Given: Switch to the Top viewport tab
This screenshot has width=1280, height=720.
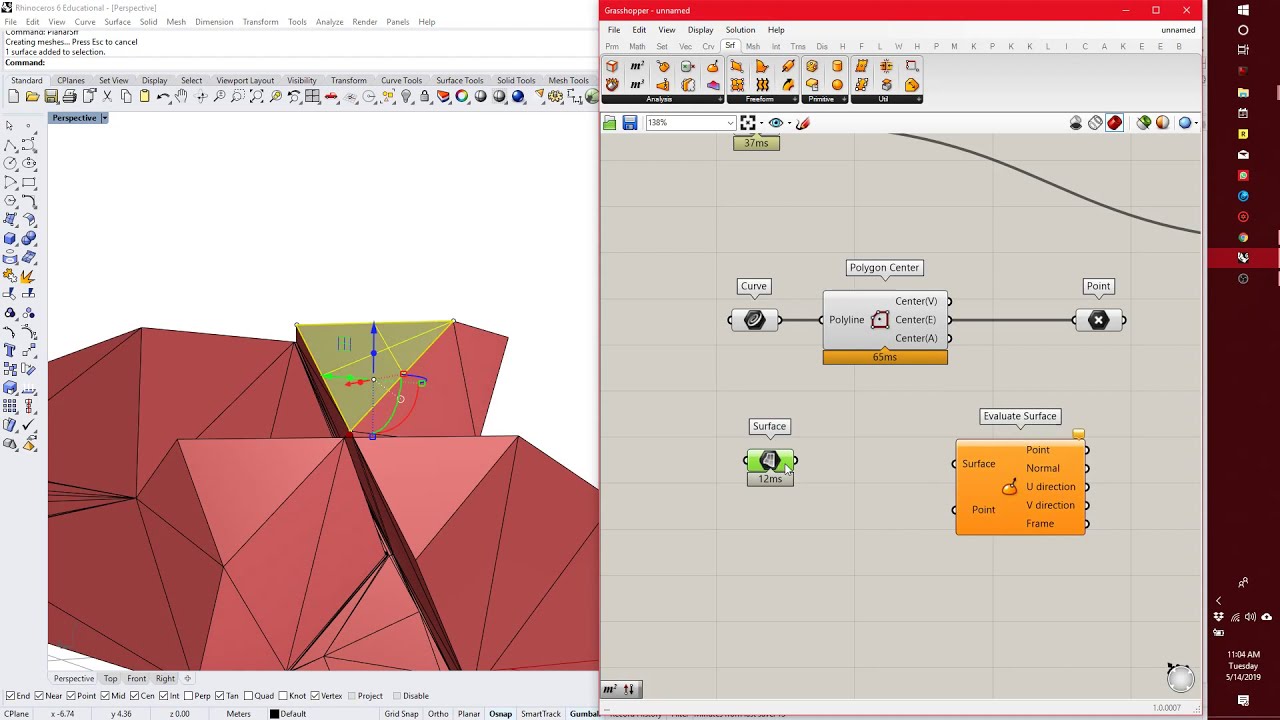Looking at the screenshot, I should (x=110, y=679).
